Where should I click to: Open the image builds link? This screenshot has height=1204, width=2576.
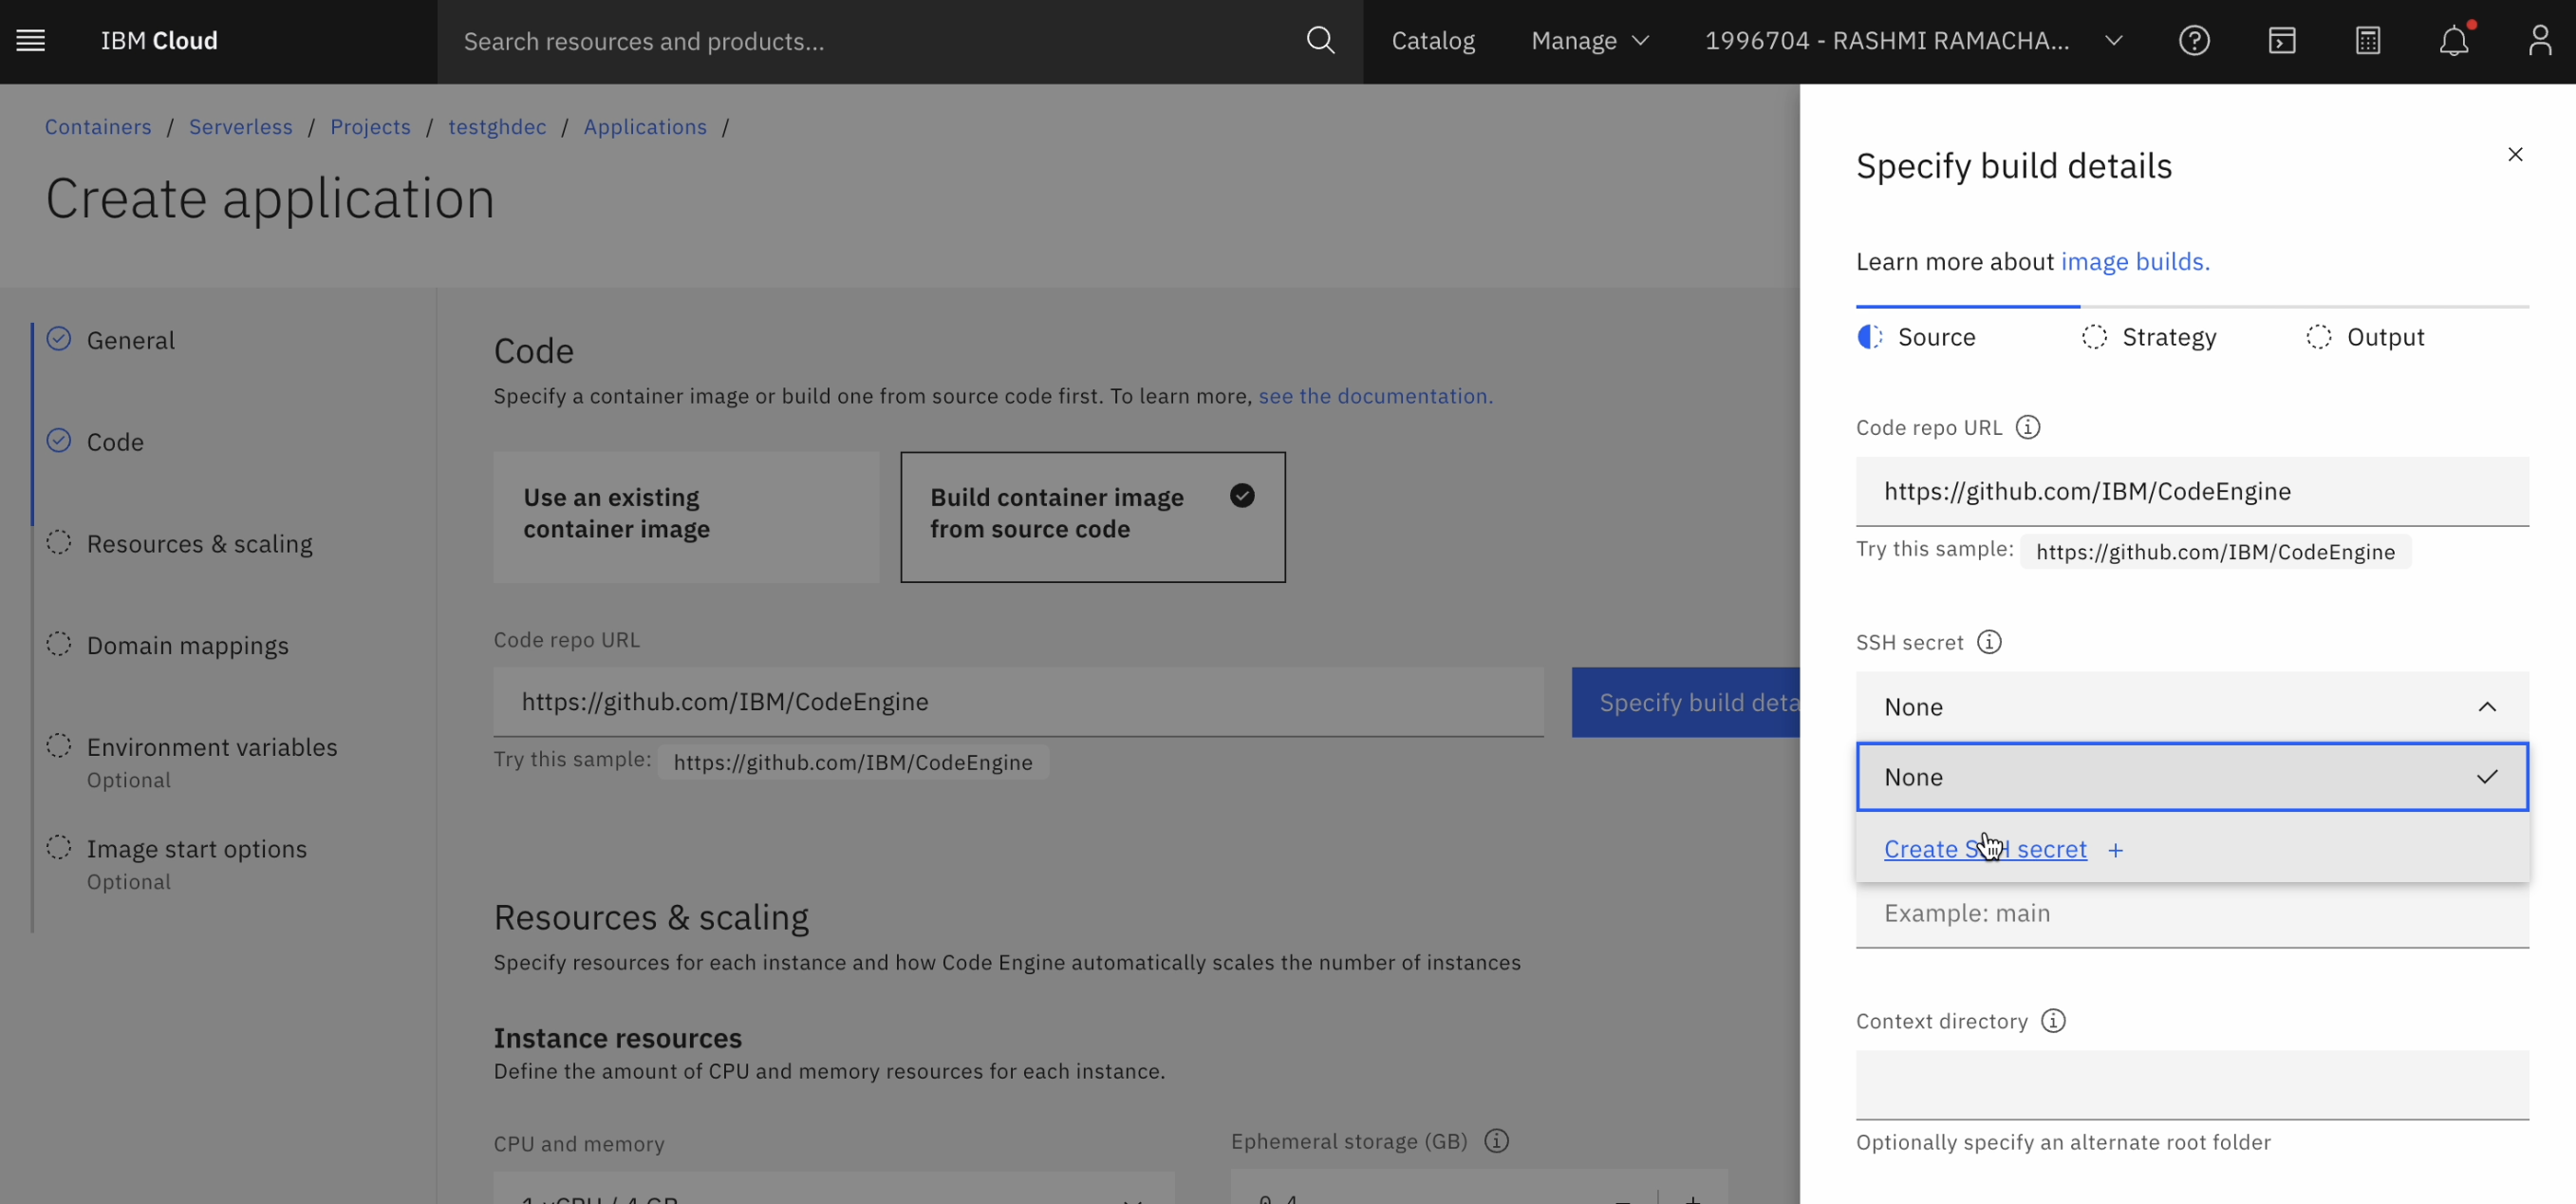2135,261
